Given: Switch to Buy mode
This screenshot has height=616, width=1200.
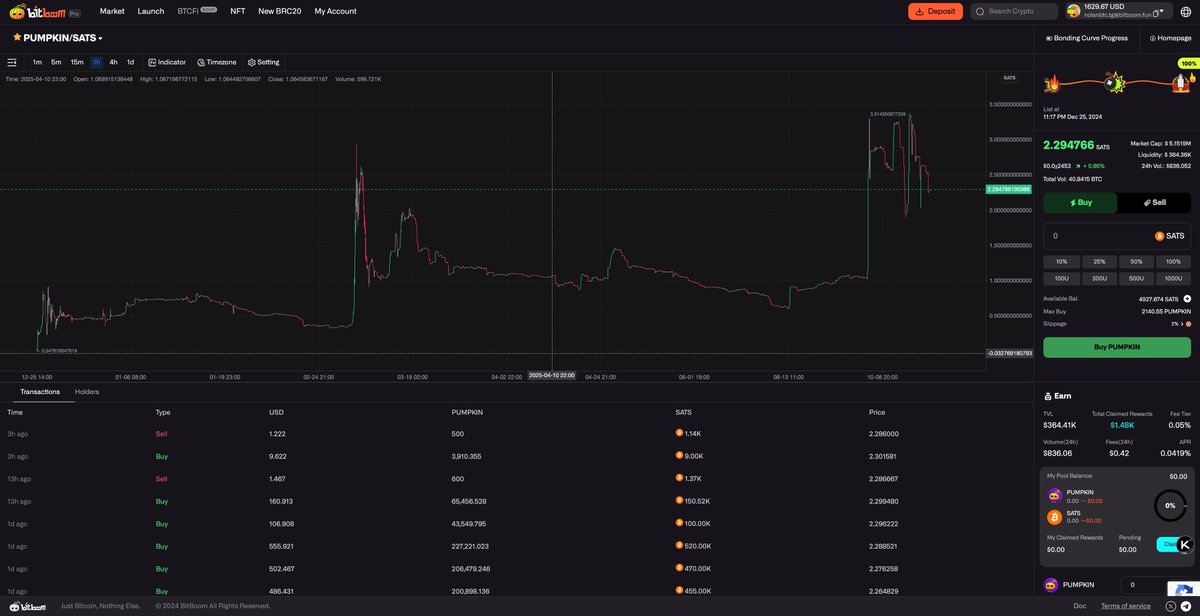Looking at the screenshot, I should pos(1080,202).
